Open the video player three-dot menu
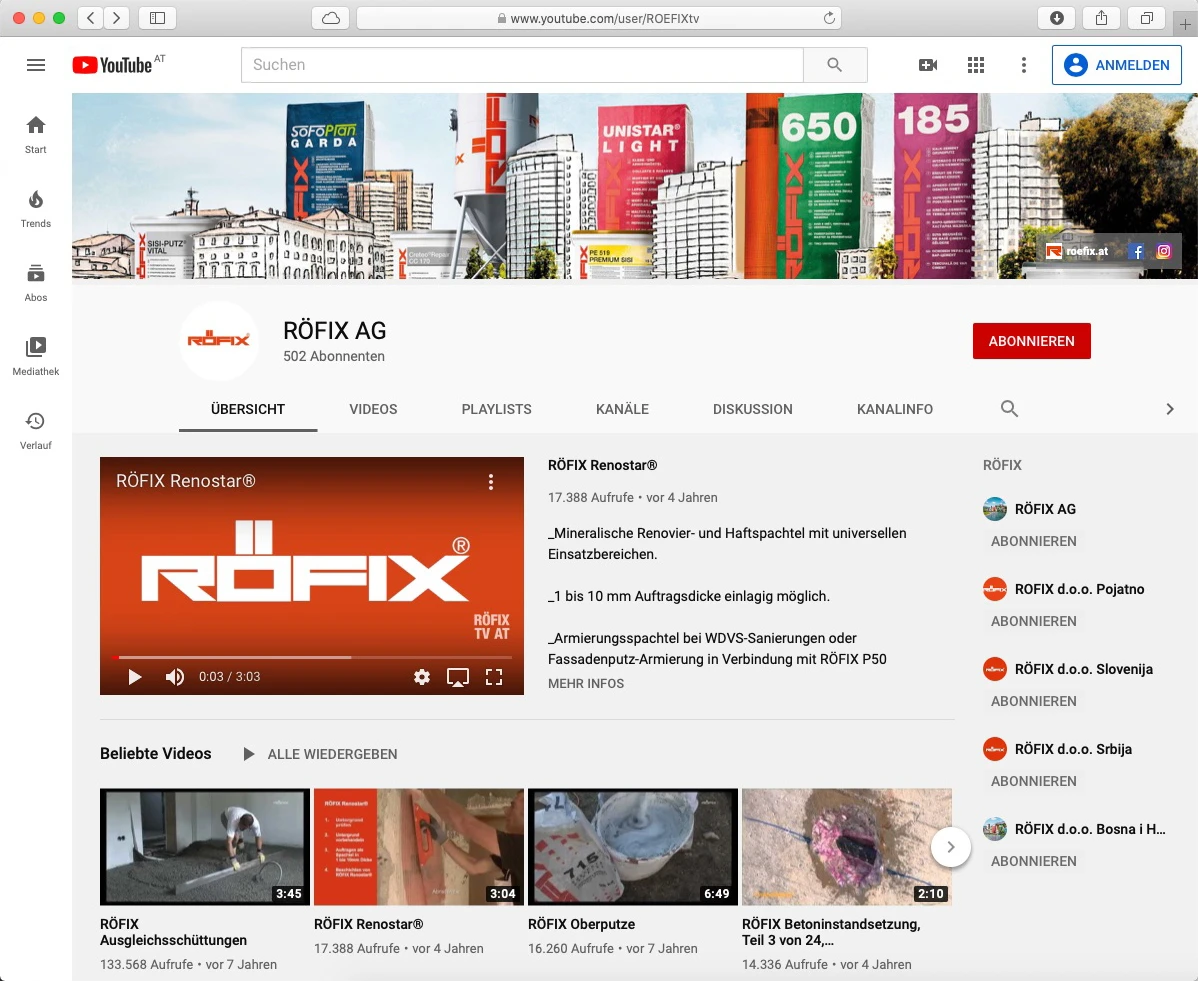The image size is (1198, 981). click(491, 481)
